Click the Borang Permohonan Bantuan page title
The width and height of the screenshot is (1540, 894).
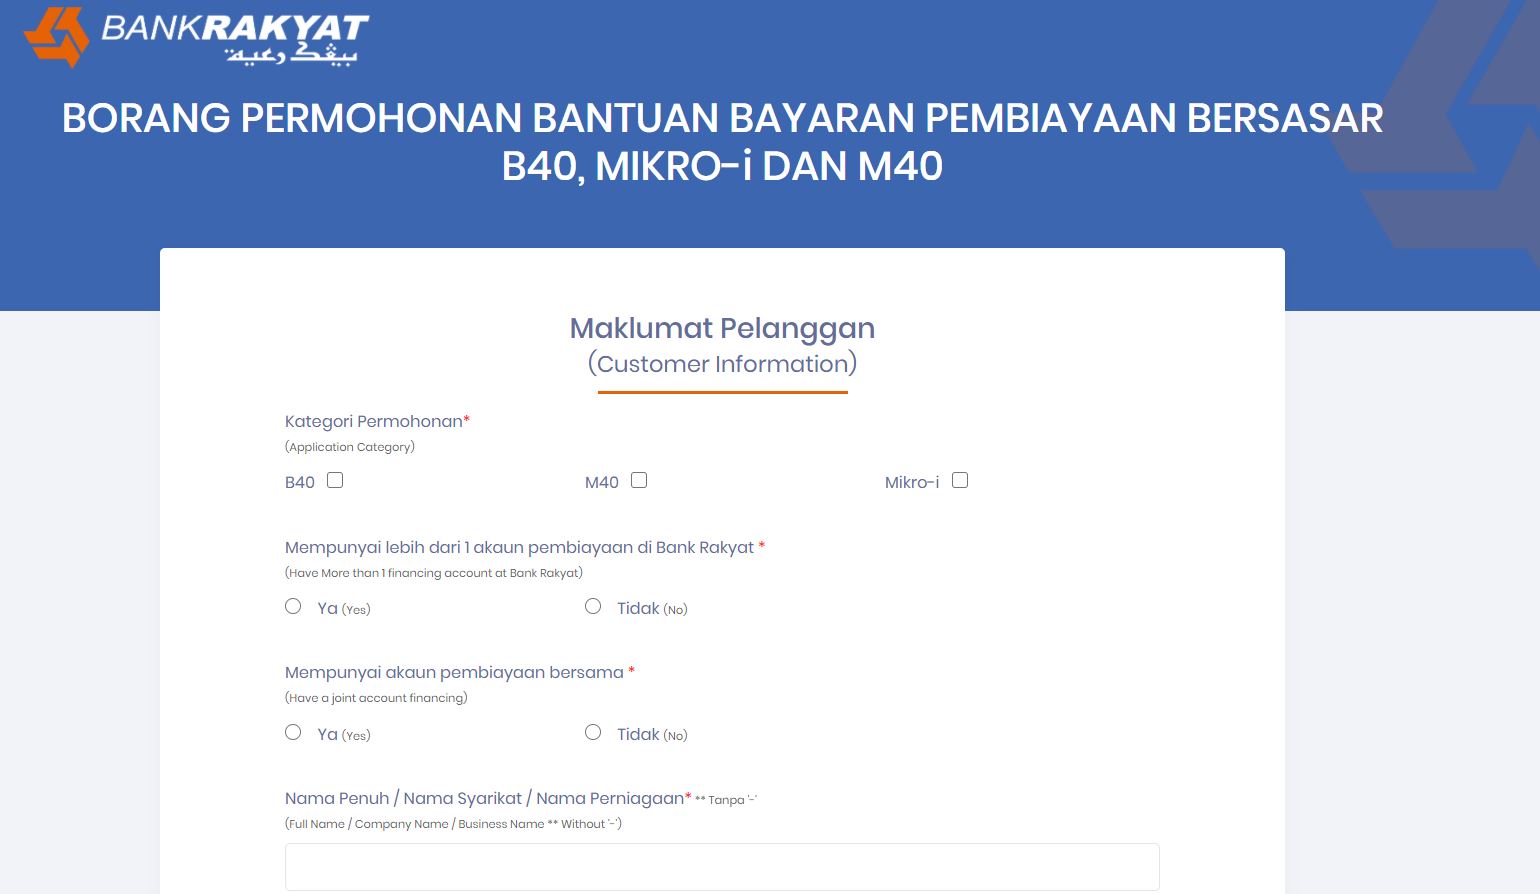pyautogui.click(x=722, y=142)
